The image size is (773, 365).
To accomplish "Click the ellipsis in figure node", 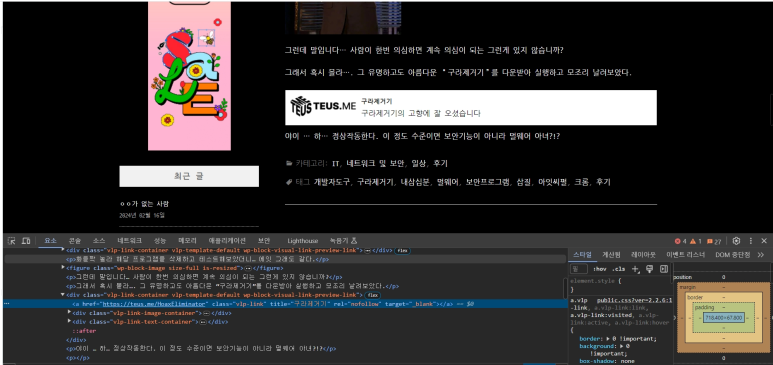I will point(247,268).
